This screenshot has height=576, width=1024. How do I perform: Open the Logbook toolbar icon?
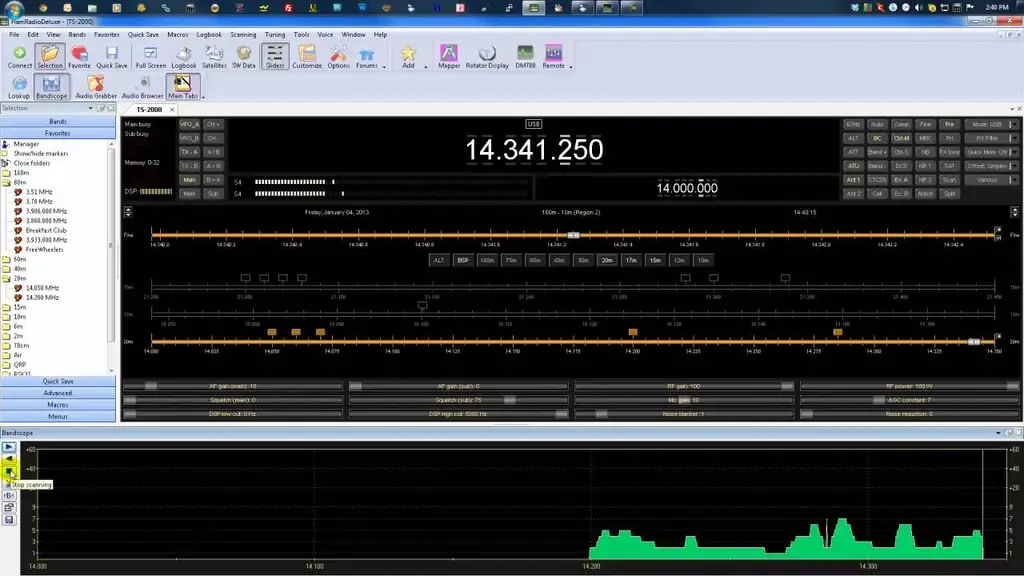(x=184, y=56)
